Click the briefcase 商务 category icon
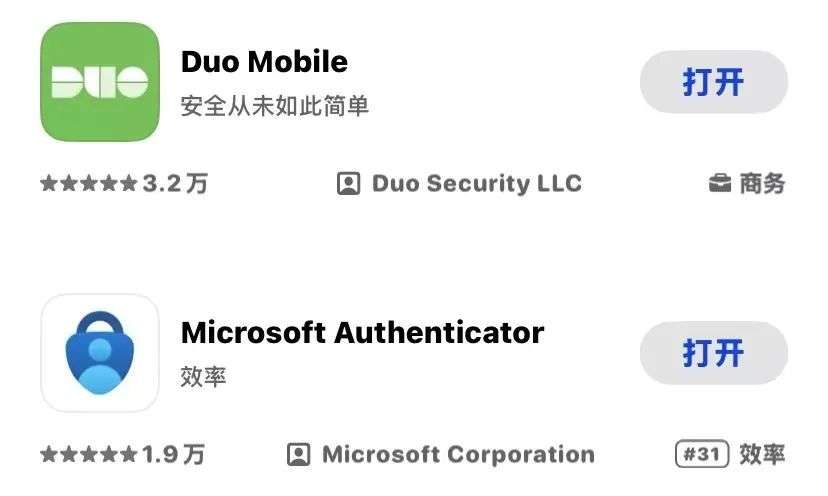Viewport: 828px width, 496px height. pyautogui.click(x=719, y=183)
